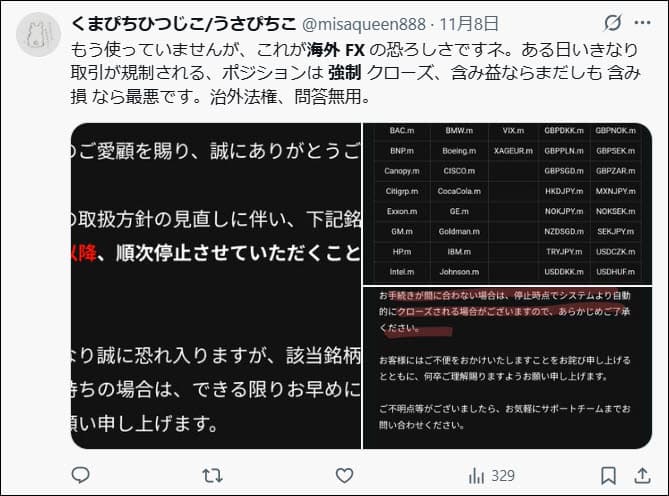Screen dimensions: 669x496
Task: Click the GBPDKK.m cell in table image
Action: click(x=564, y=131)
